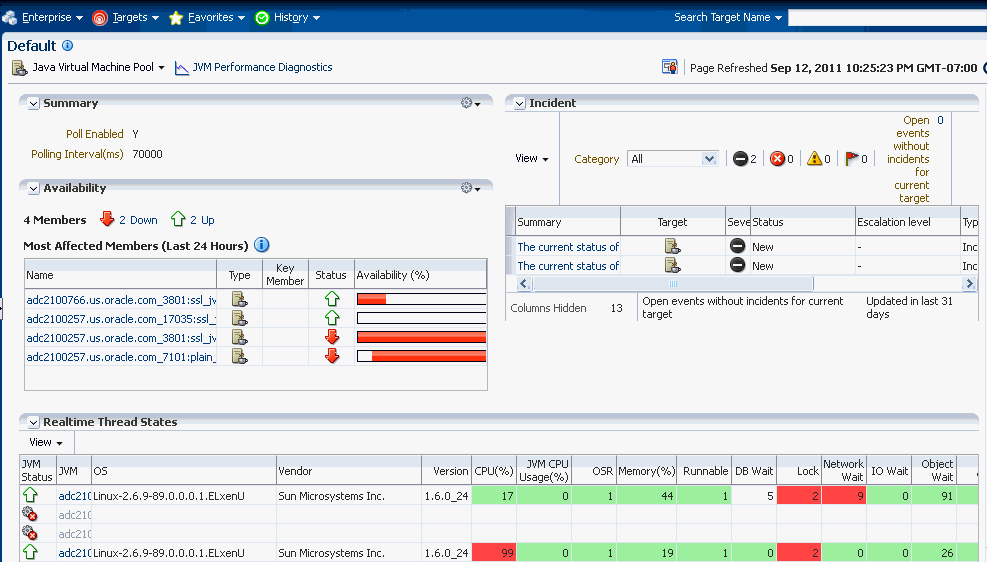This screenshot has height=562, width=987.
Task: Sort by CPU(%) column header
Action: click(x=494, y=471)
